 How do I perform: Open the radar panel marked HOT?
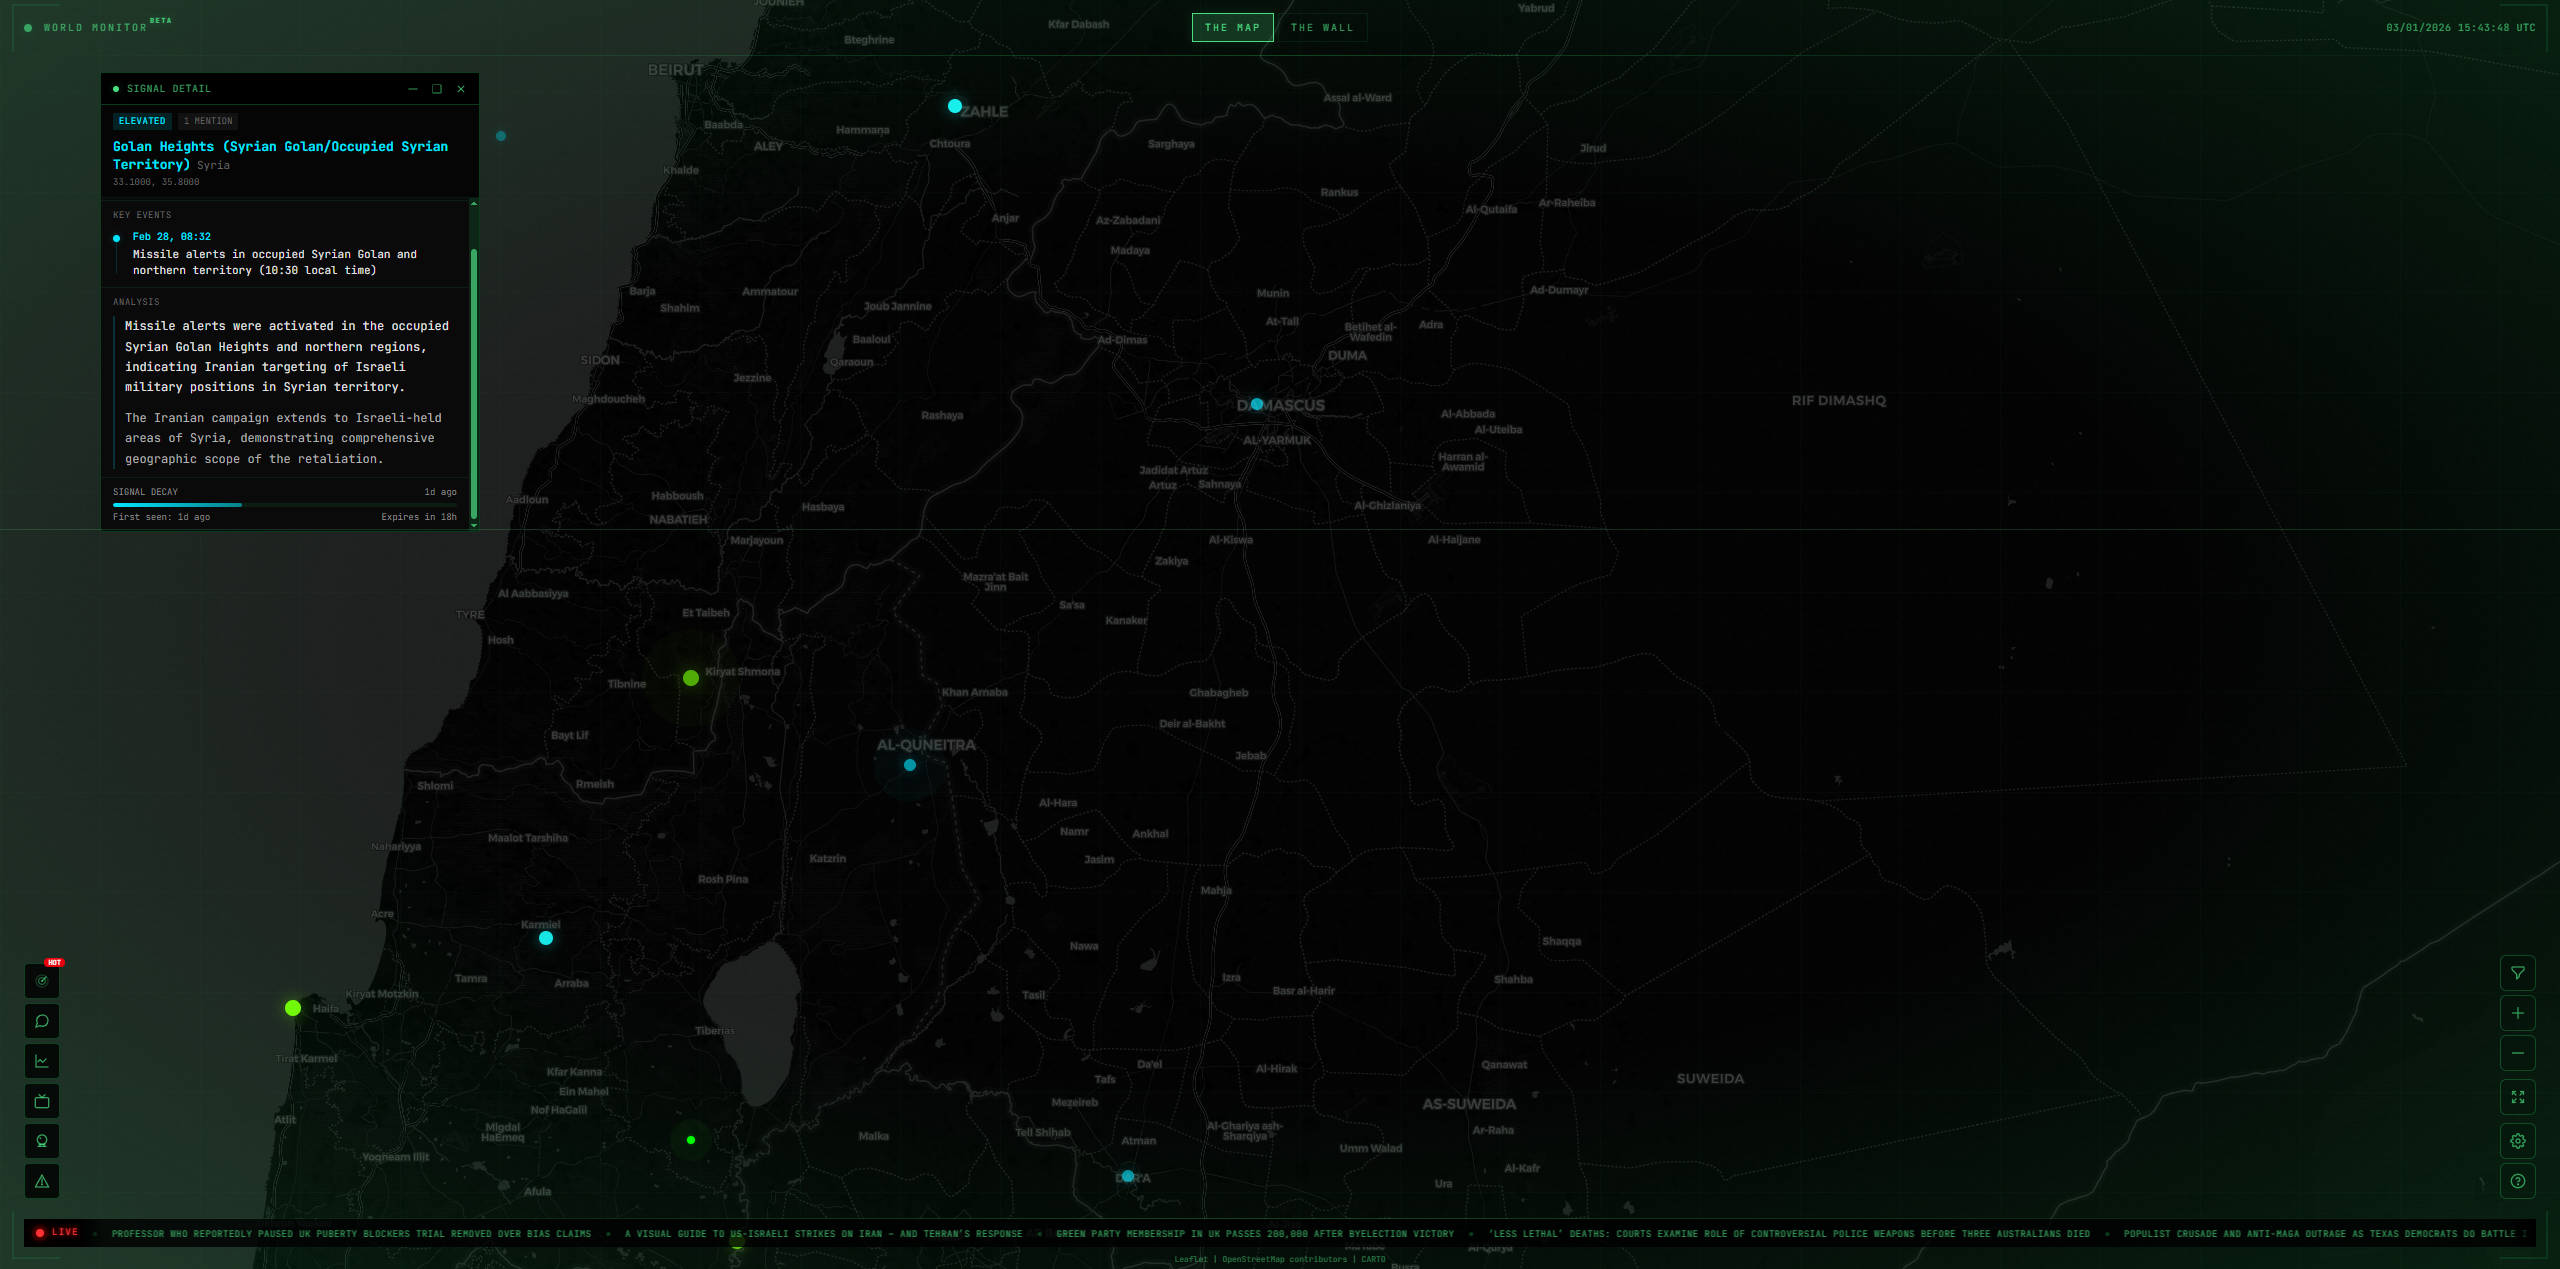42,981
